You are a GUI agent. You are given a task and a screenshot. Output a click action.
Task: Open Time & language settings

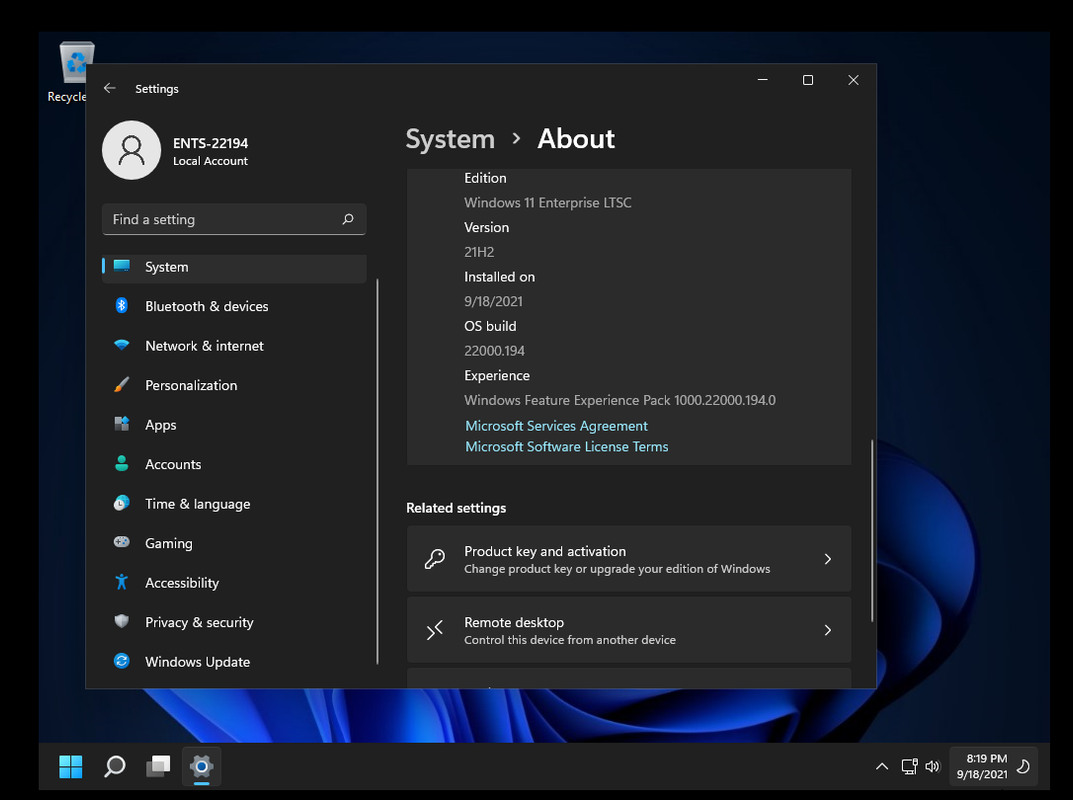pos(197,504)
